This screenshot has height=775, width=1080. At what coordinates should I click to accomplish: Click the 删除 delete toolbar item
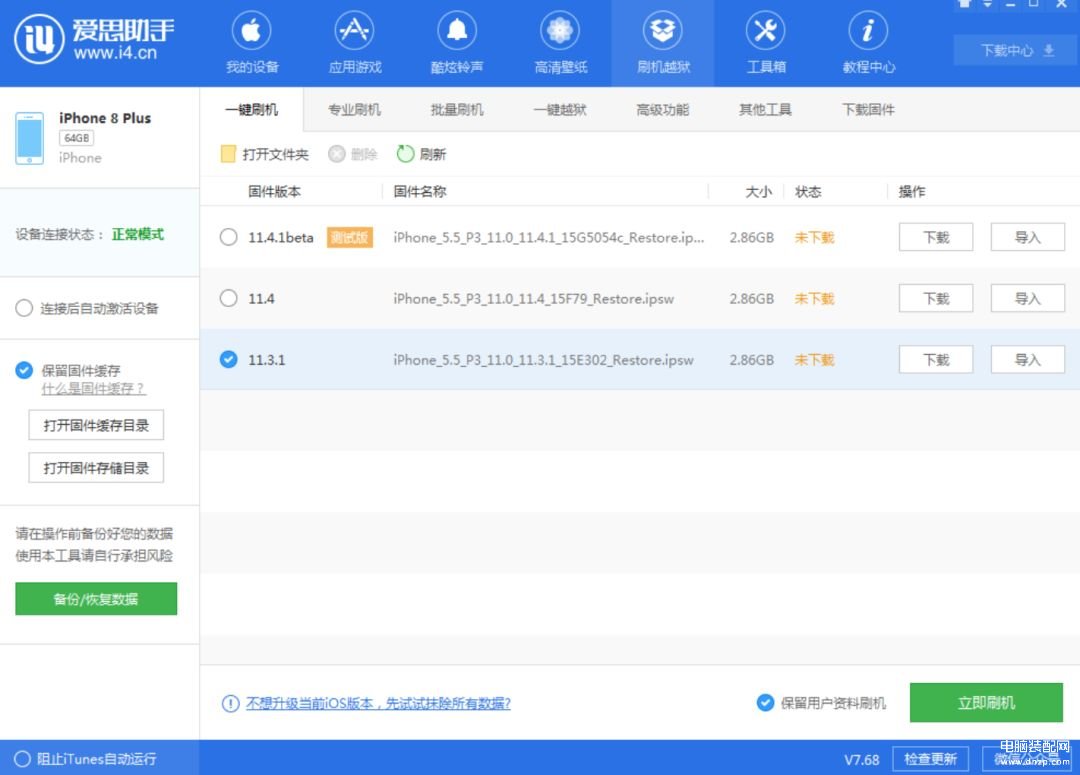coord(353,154)
